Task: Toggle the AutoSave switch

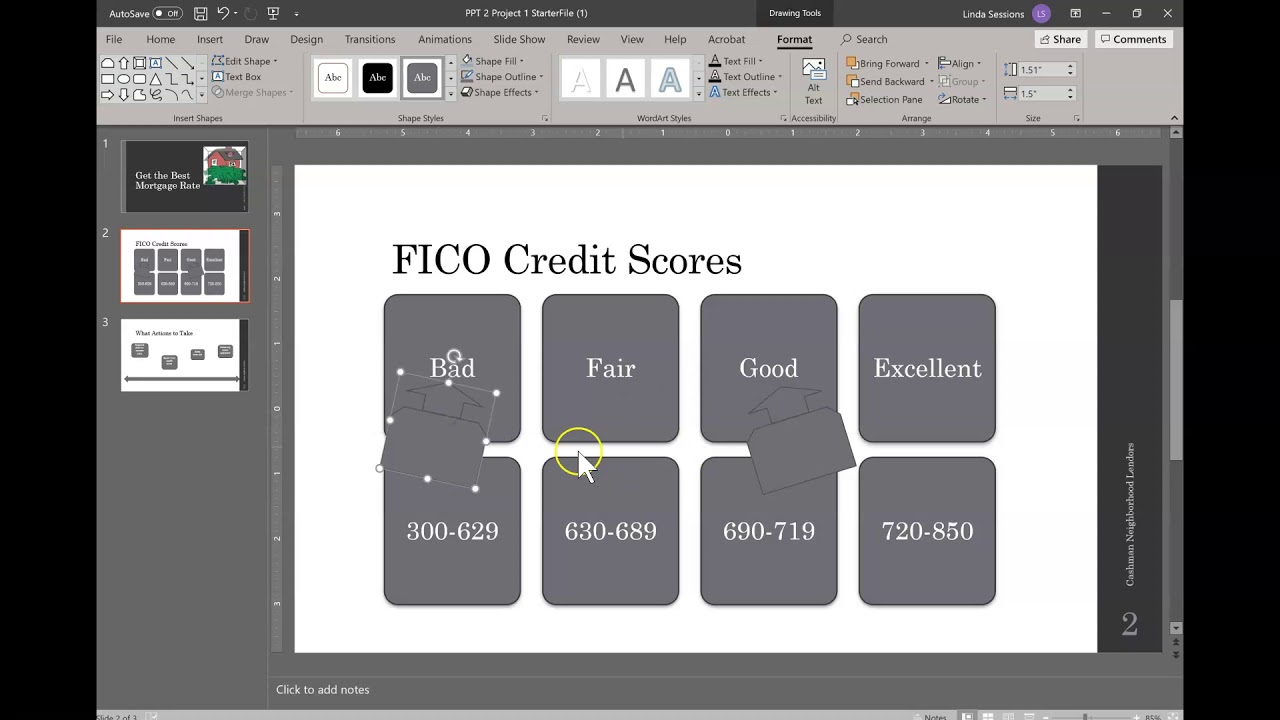Action: click(x=167, y=14)
